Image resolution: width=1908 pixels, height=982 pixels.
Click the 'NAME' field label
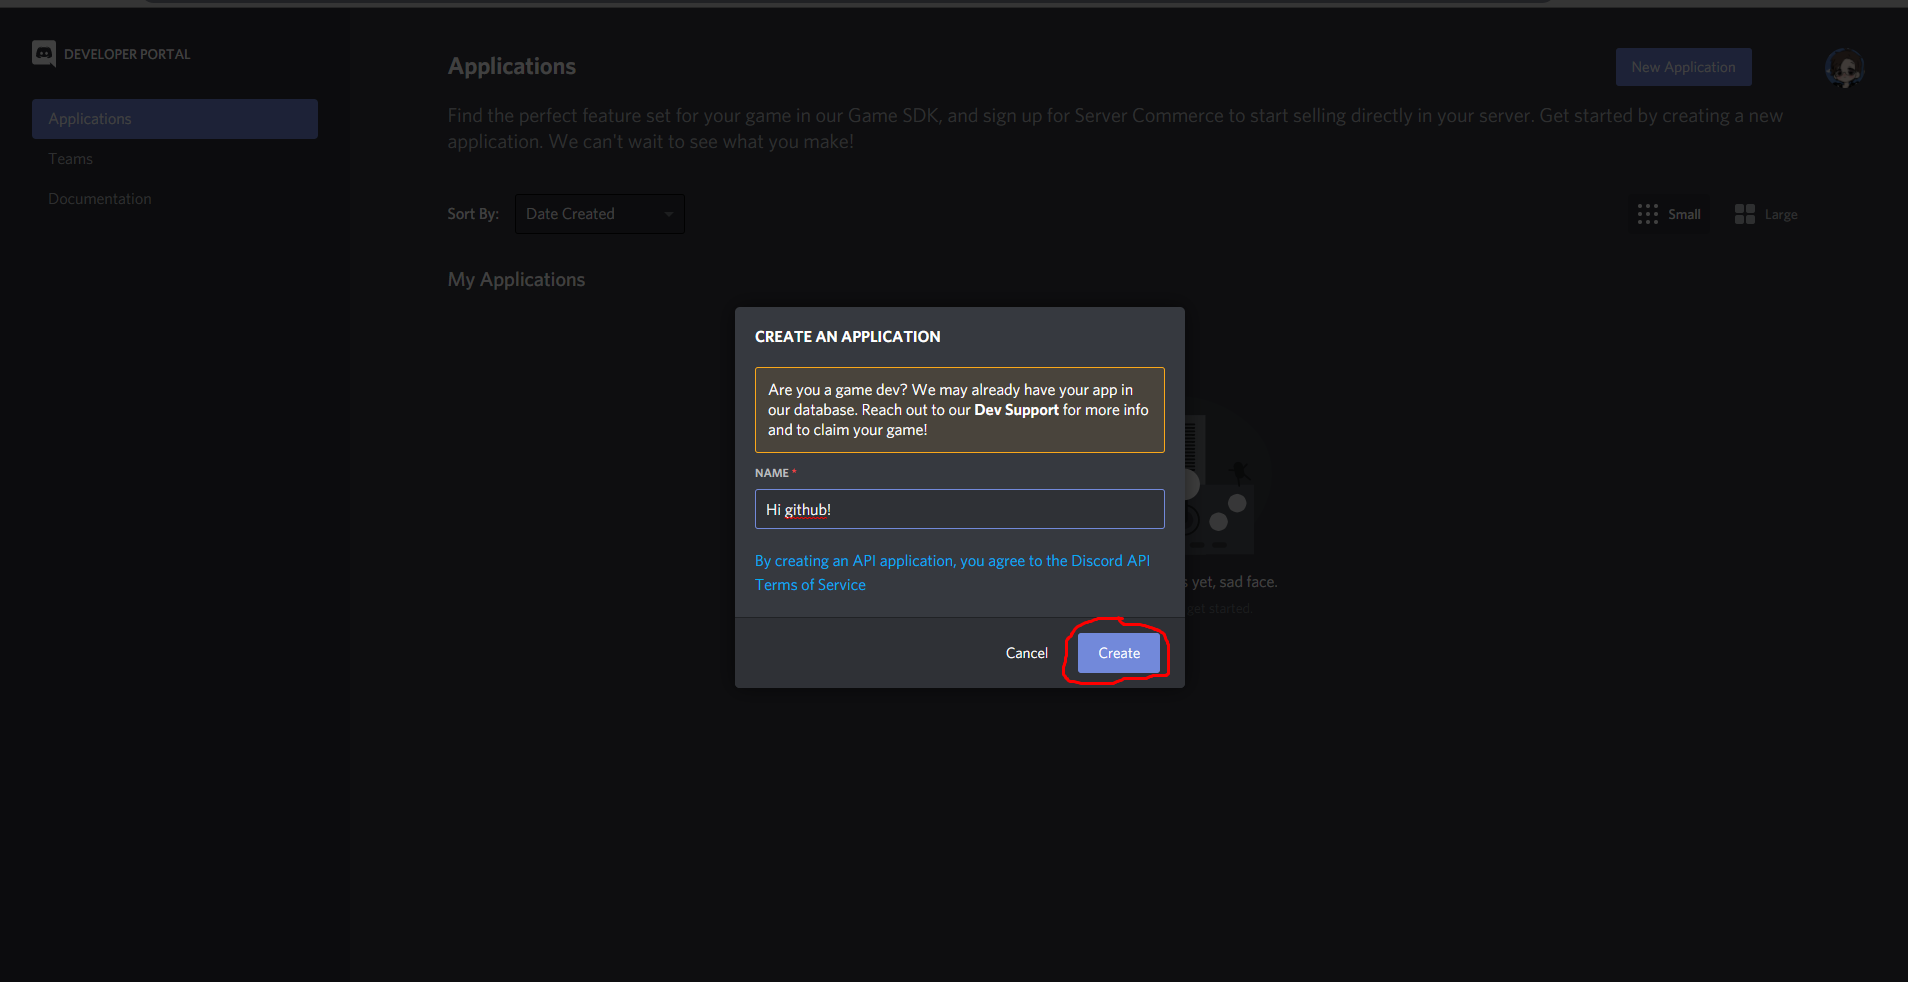[x=772, y=473]
